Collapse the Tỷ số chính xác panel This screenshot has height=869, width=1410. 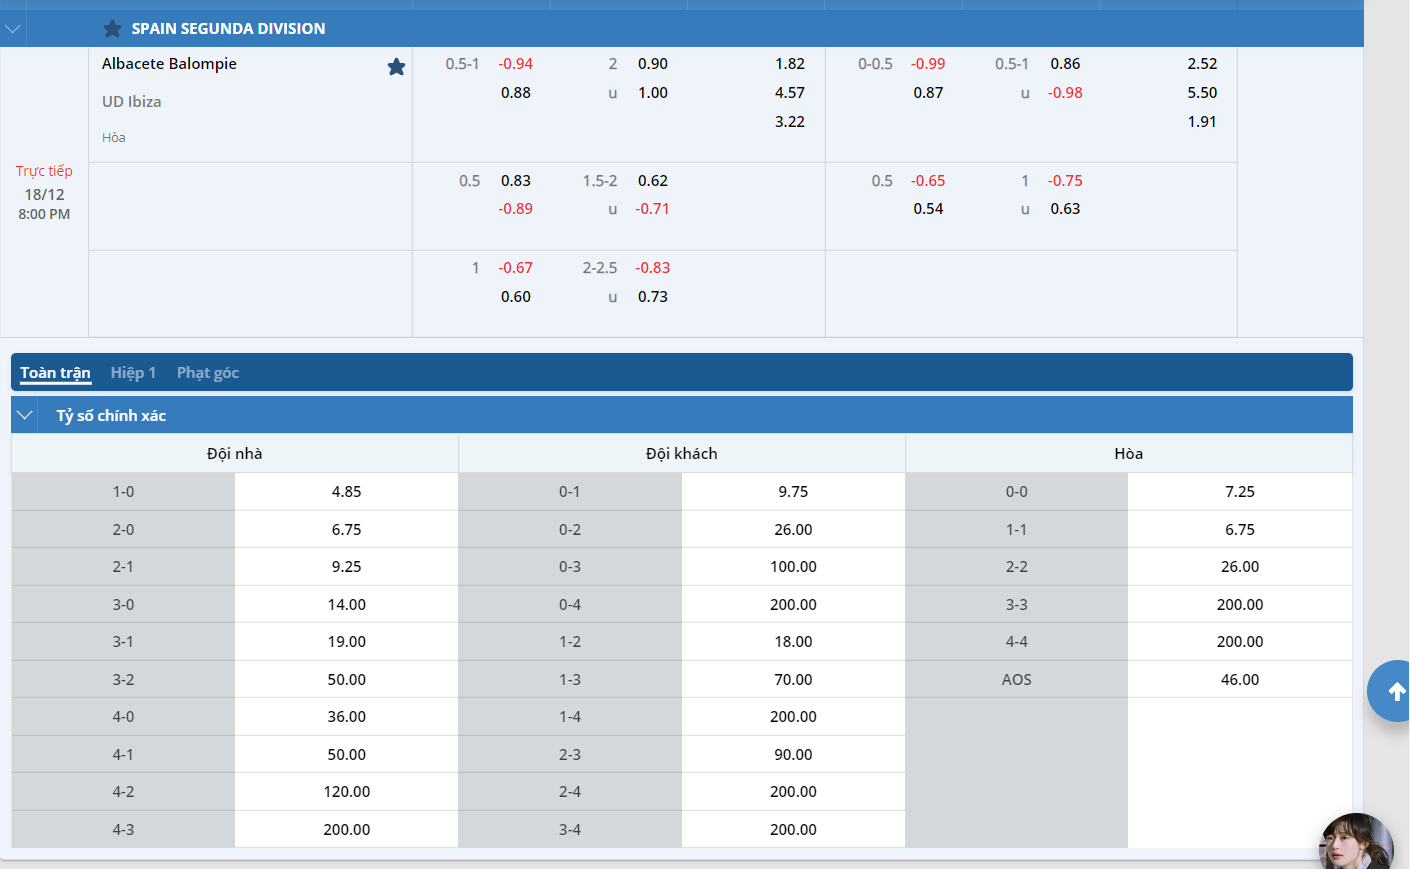click(25, 415)
